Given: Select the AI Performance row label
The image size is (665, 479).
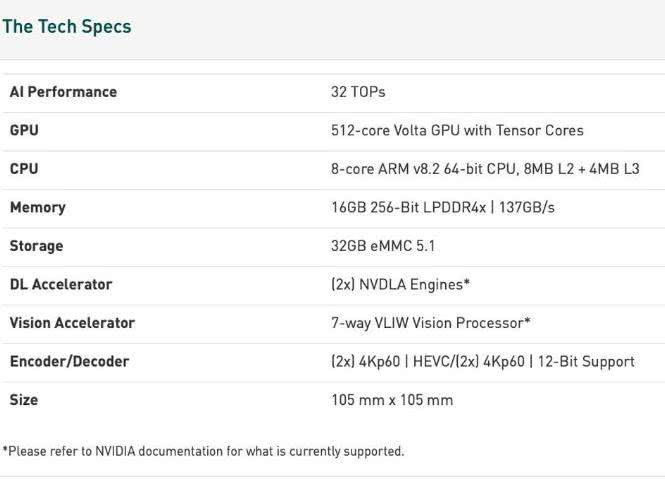Looking at the screenshot, I should tap(63, 92).
